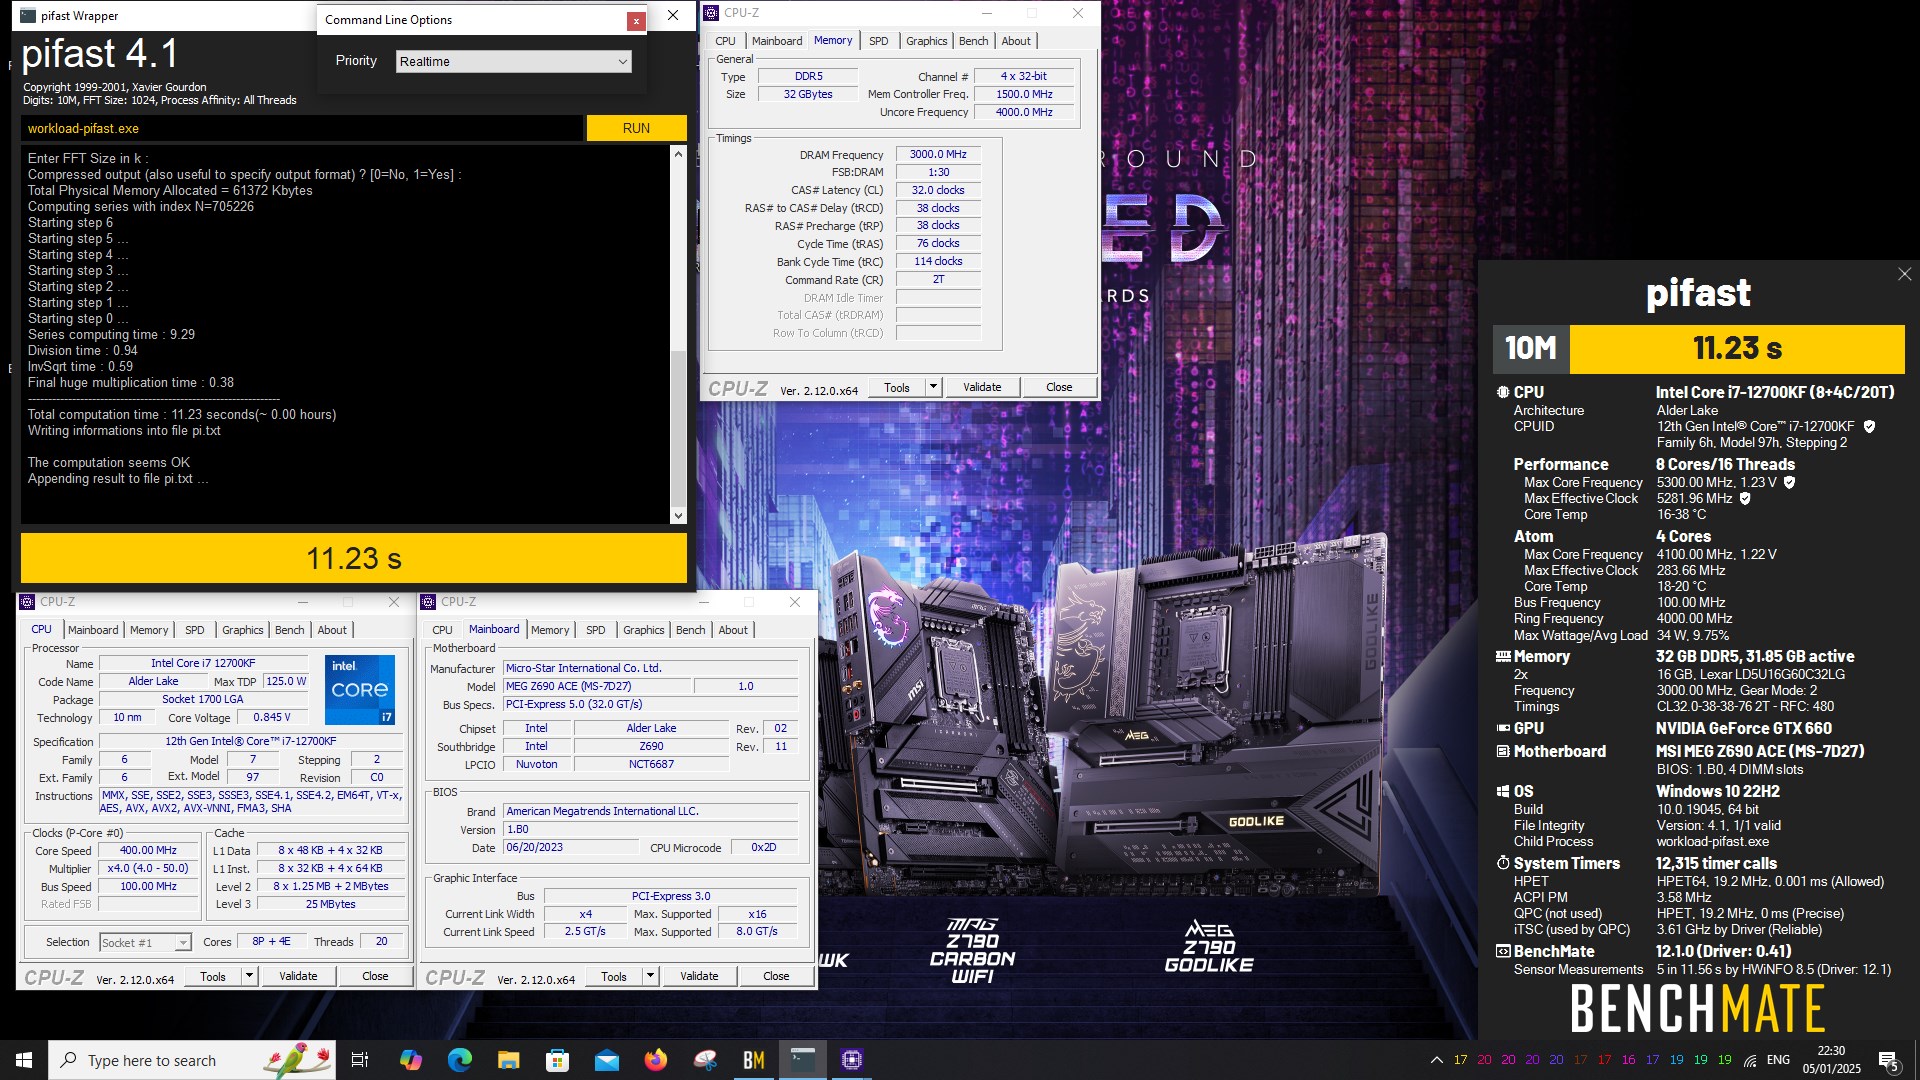Viewport: 1920px width, 1080px height.
Task: Open the network Wi-Fi tray icon
Action: click(x=1750, y=1060)
